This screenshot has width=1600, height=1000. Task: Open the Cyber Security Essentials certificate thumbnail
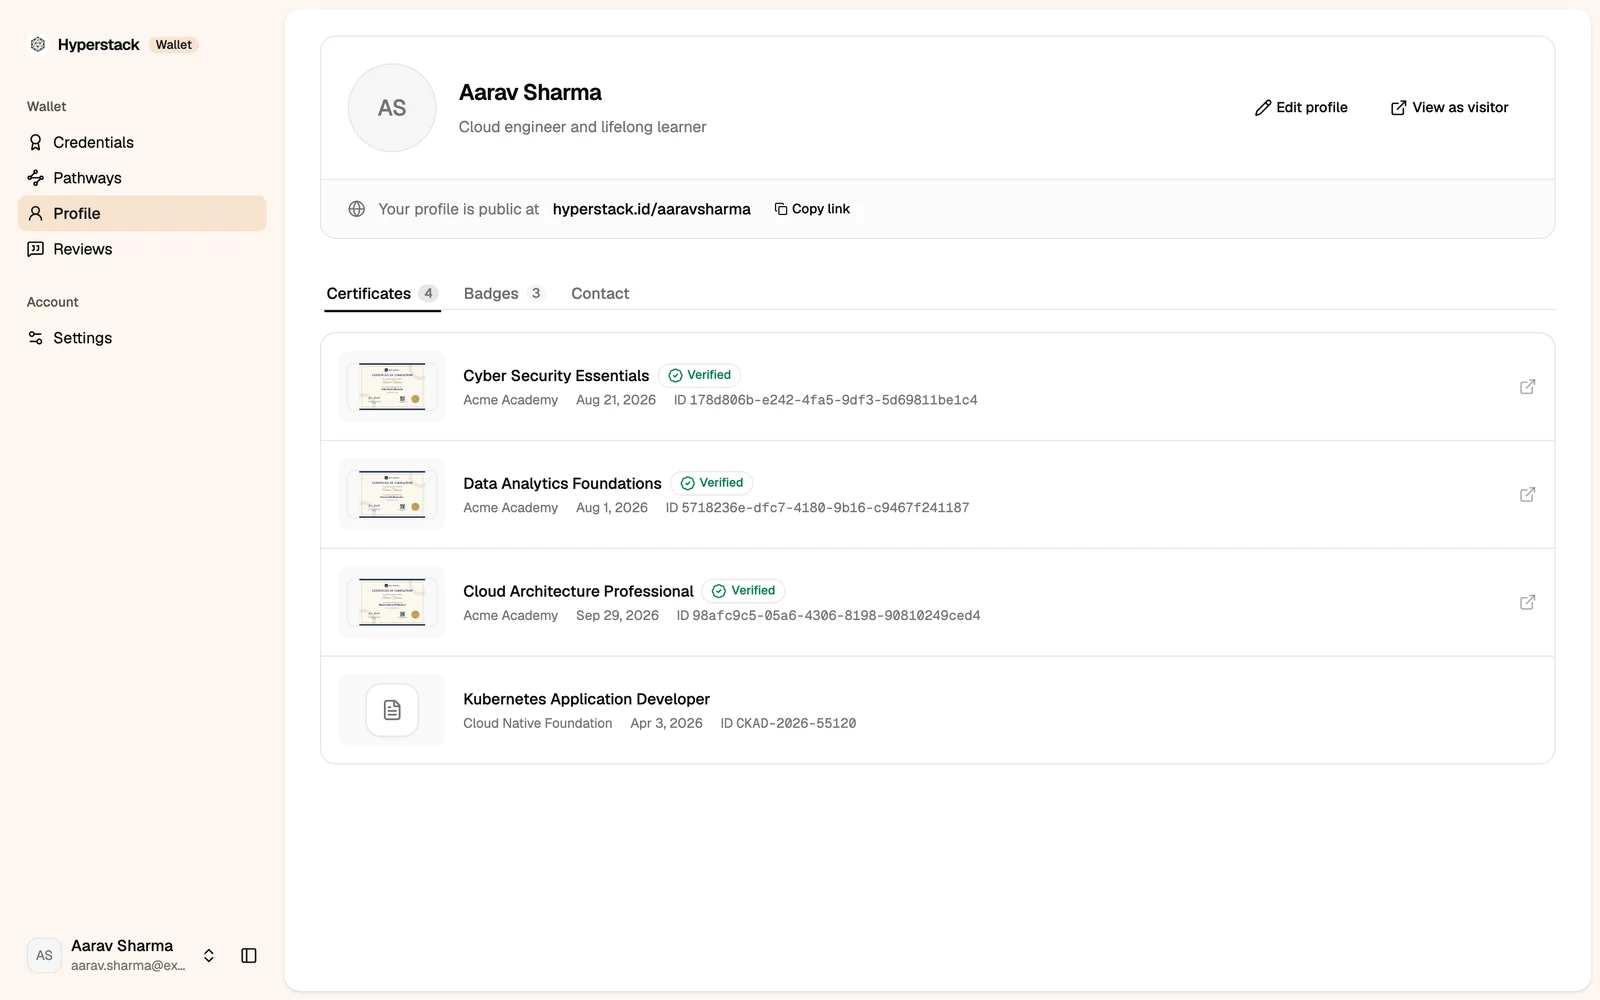pyautogui.click(x=392, y=387)
